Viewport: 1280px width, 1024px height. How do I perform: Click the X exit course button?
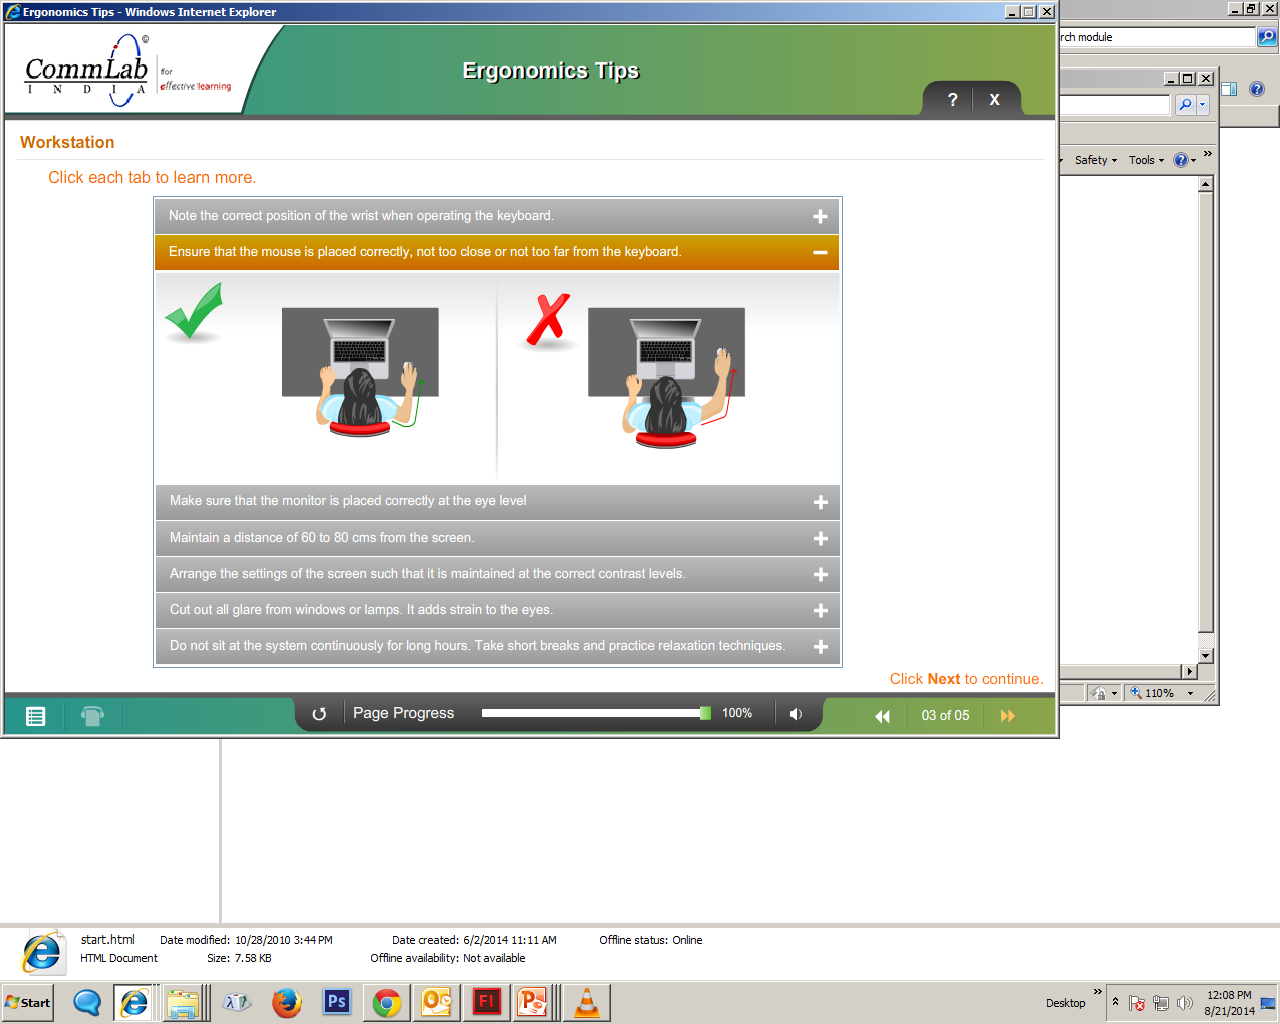click(994, 100)
